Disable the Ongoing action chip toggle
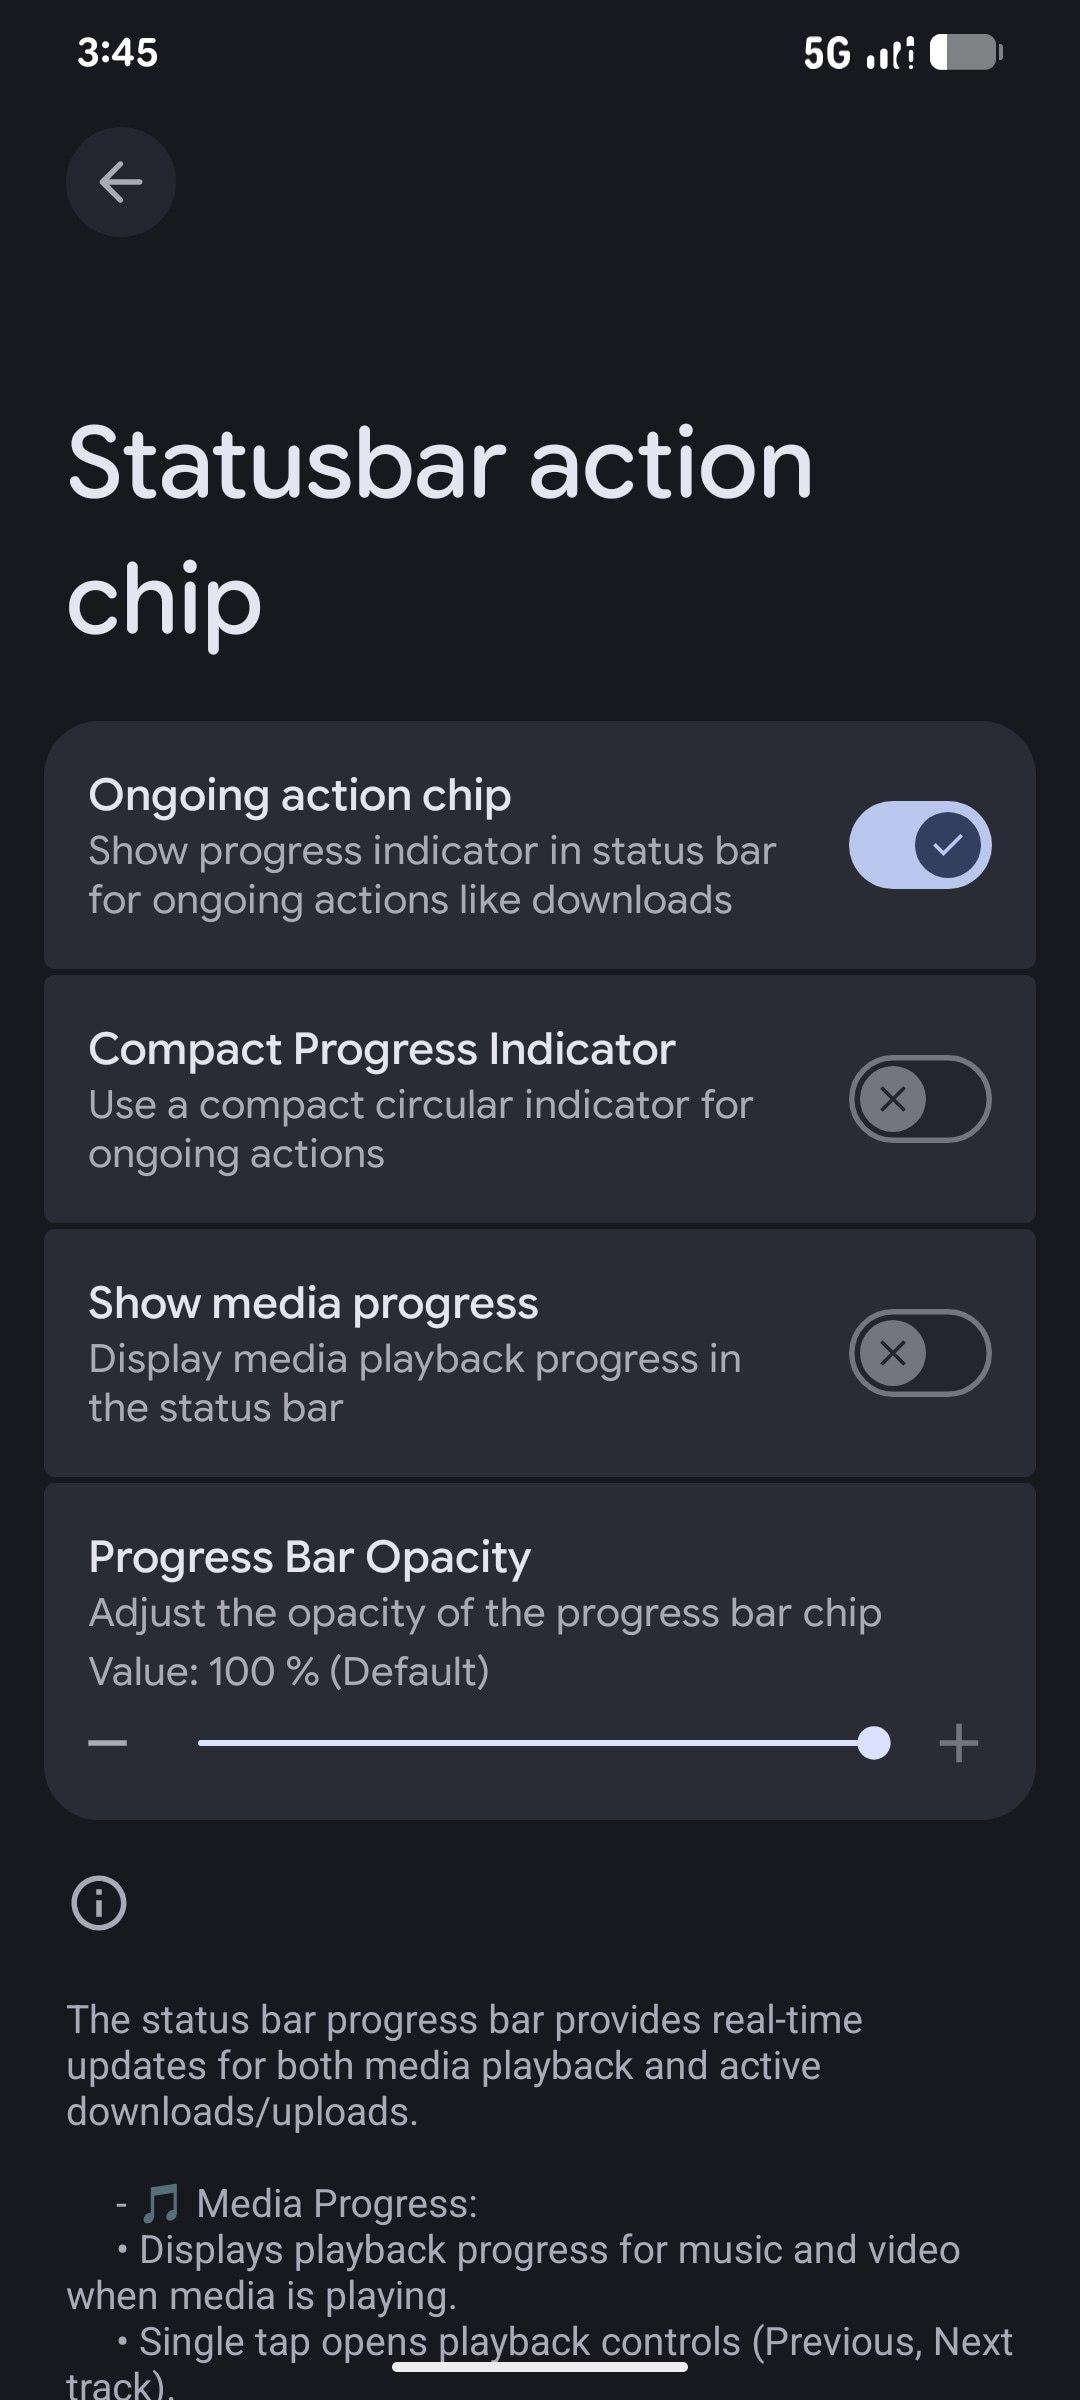The width and height of the screenshot is (1080, 2400). coord(920,845)
